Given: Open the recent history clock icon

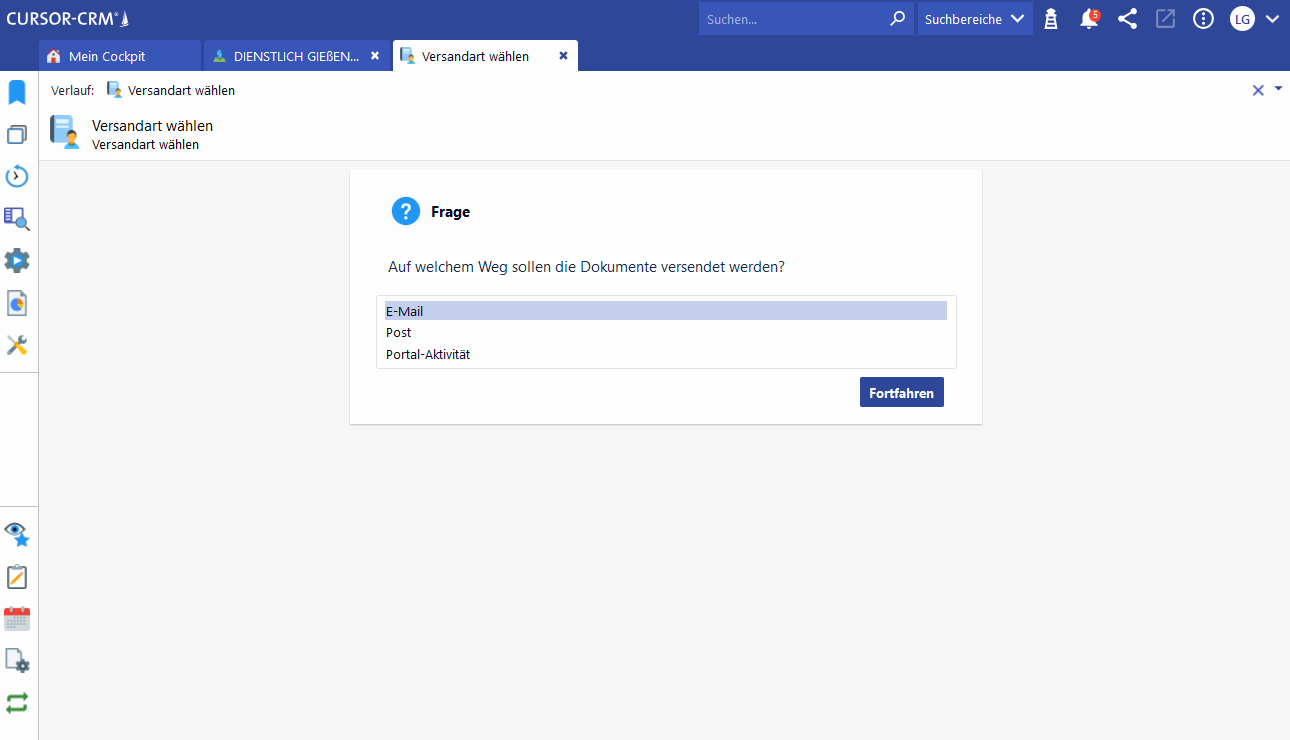Looking at the screenshot, I should point(17,177).
